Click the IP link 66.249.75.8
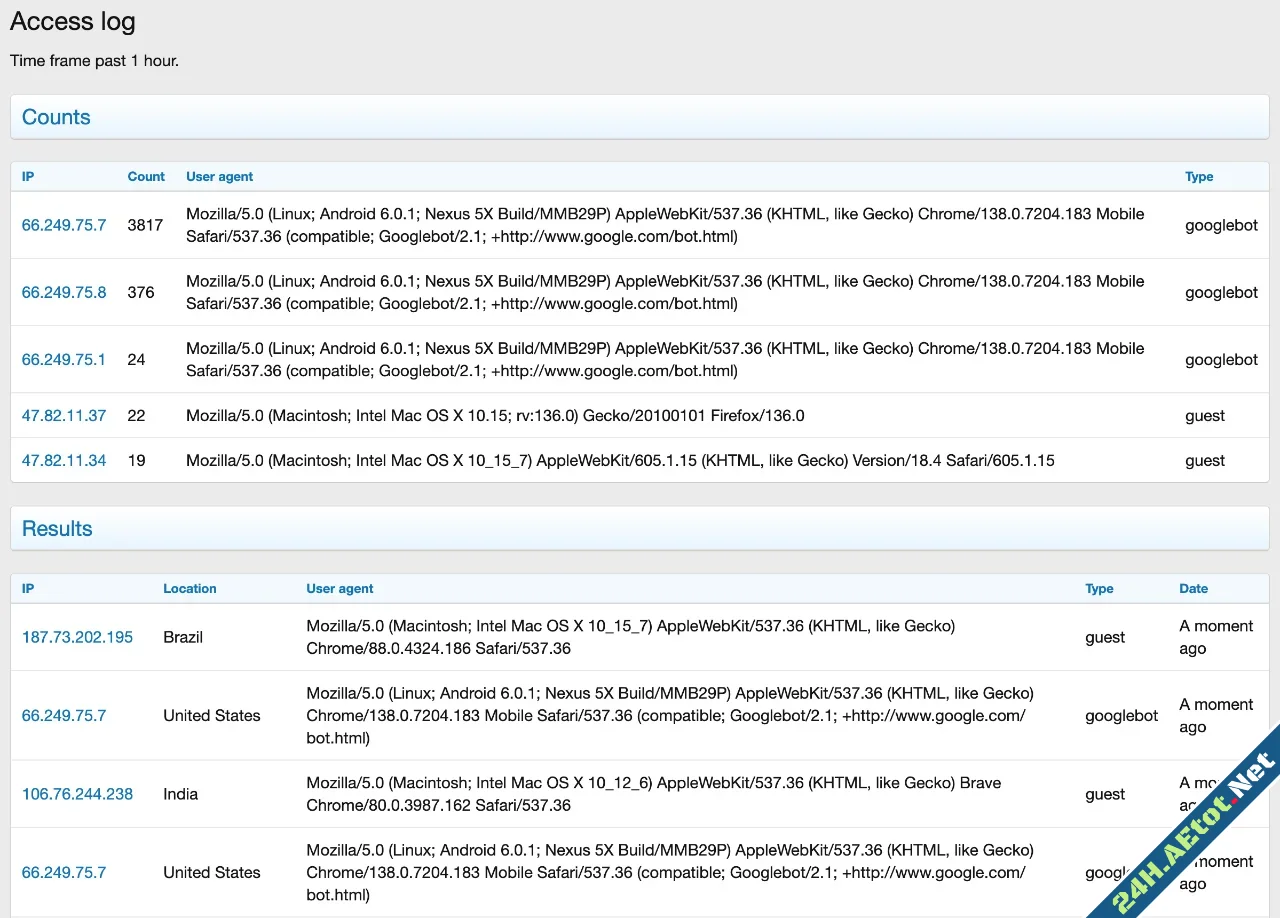The height and width of the screenshot is (918, 1280). 64,292
